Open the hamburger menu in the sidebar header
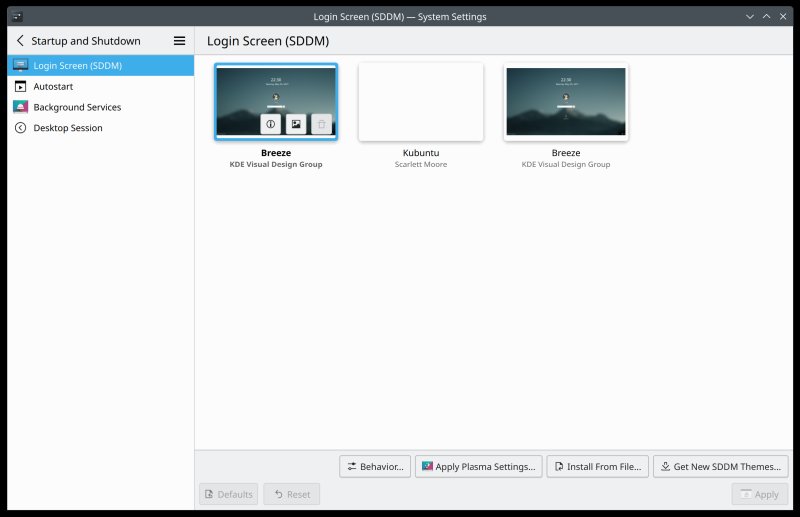Viewport: 800px width, 517px height. coord(179,41)
